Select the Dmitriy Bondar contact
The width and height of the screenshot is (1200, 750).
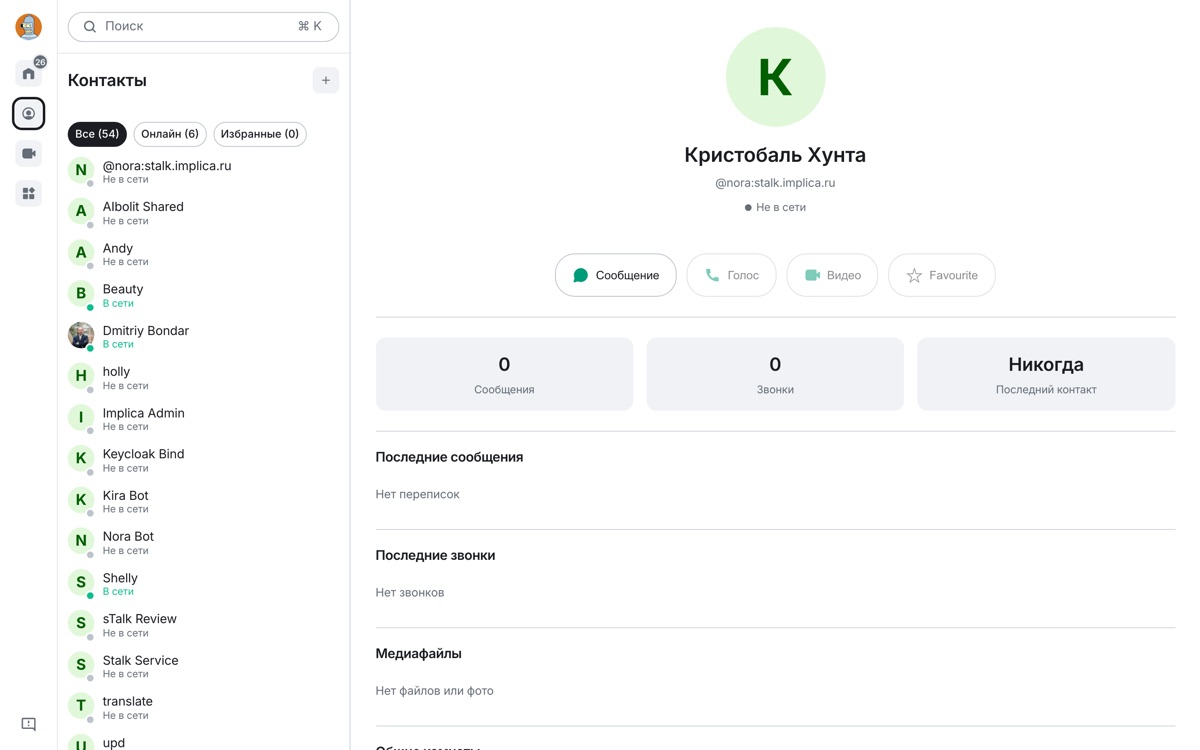tap(203, 336)
